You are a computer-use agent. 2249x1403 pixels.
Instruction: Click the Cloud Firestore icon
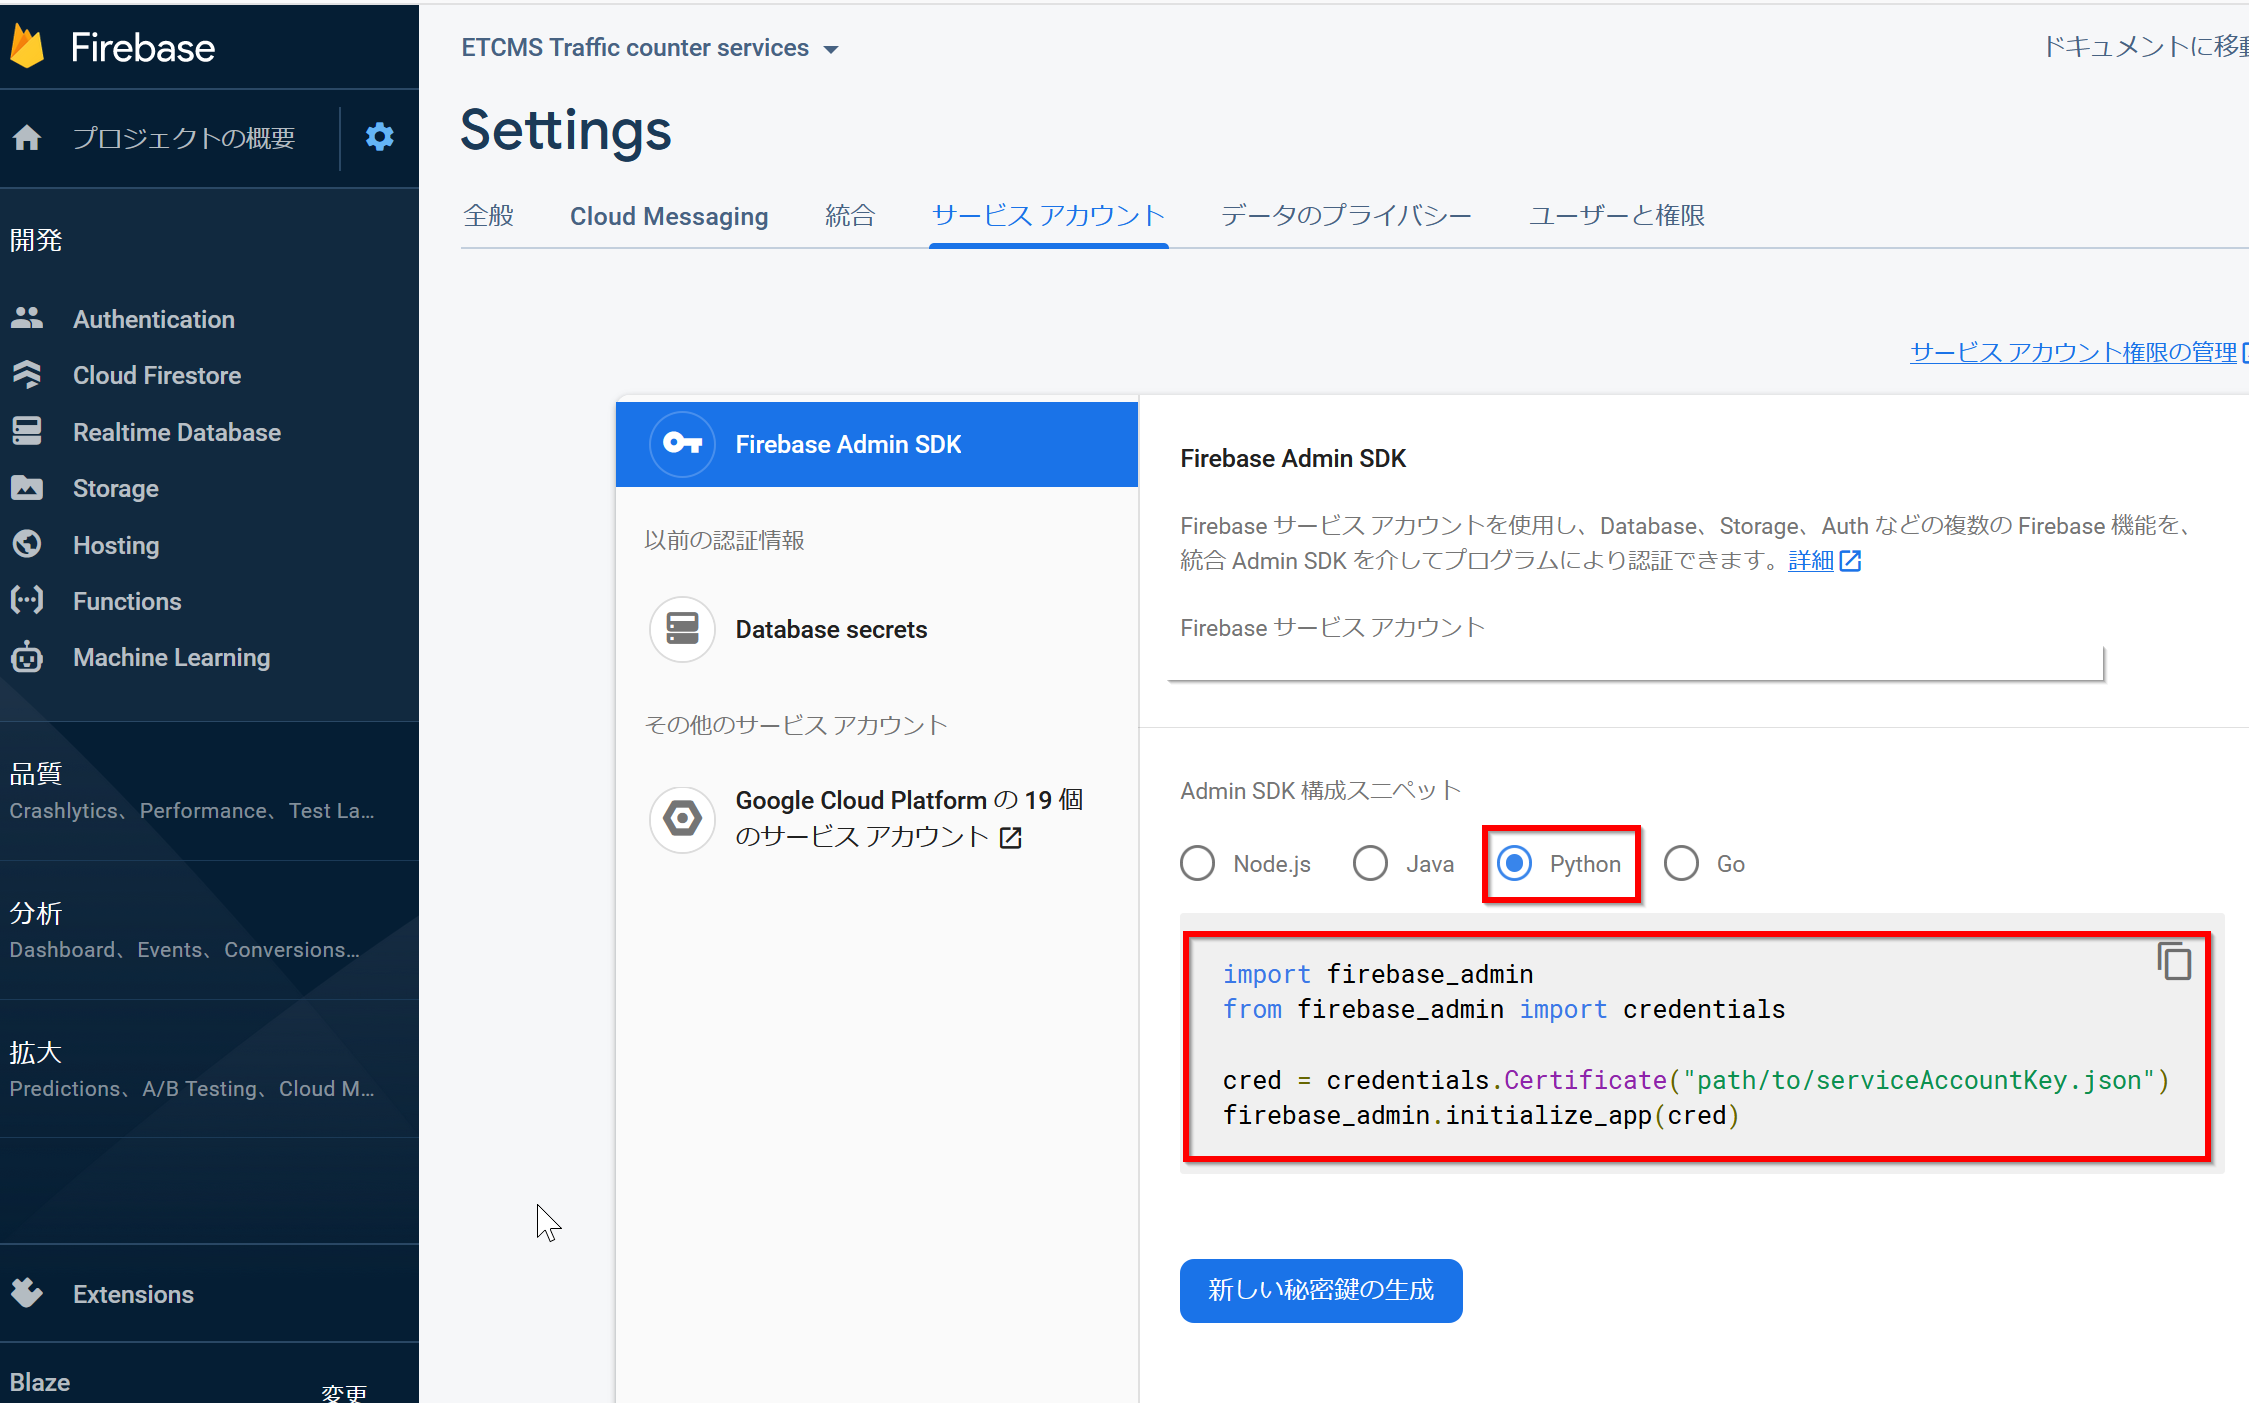click(x=27, y=375)
